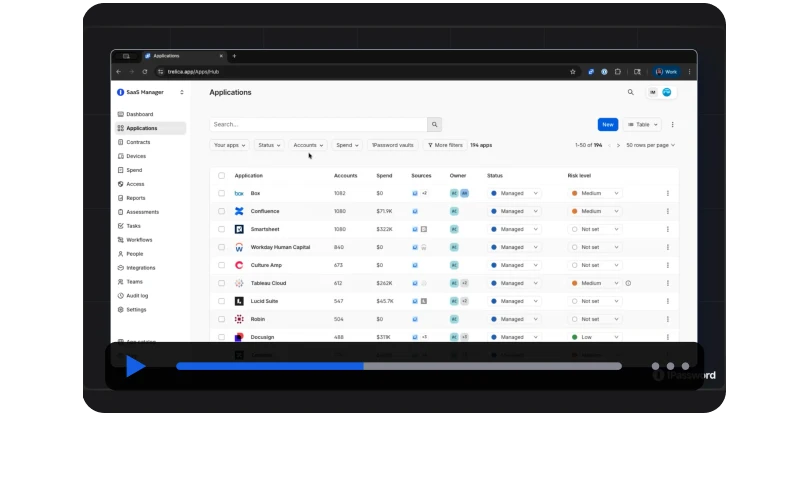The image size is (810, 504).
Task: Tick the Workday Human Capital row checkbox
Action: click(x=222, y=247)
